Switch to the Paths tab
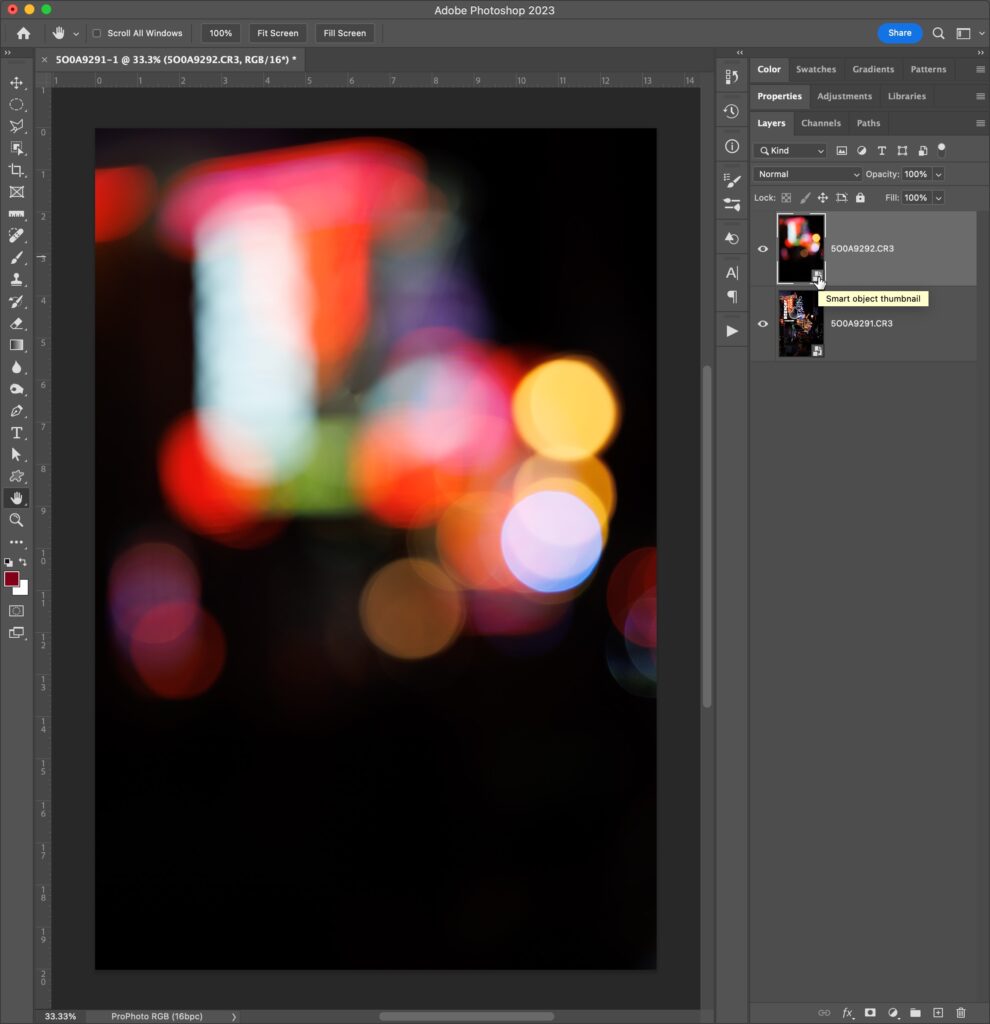 (x=869, y=123)
